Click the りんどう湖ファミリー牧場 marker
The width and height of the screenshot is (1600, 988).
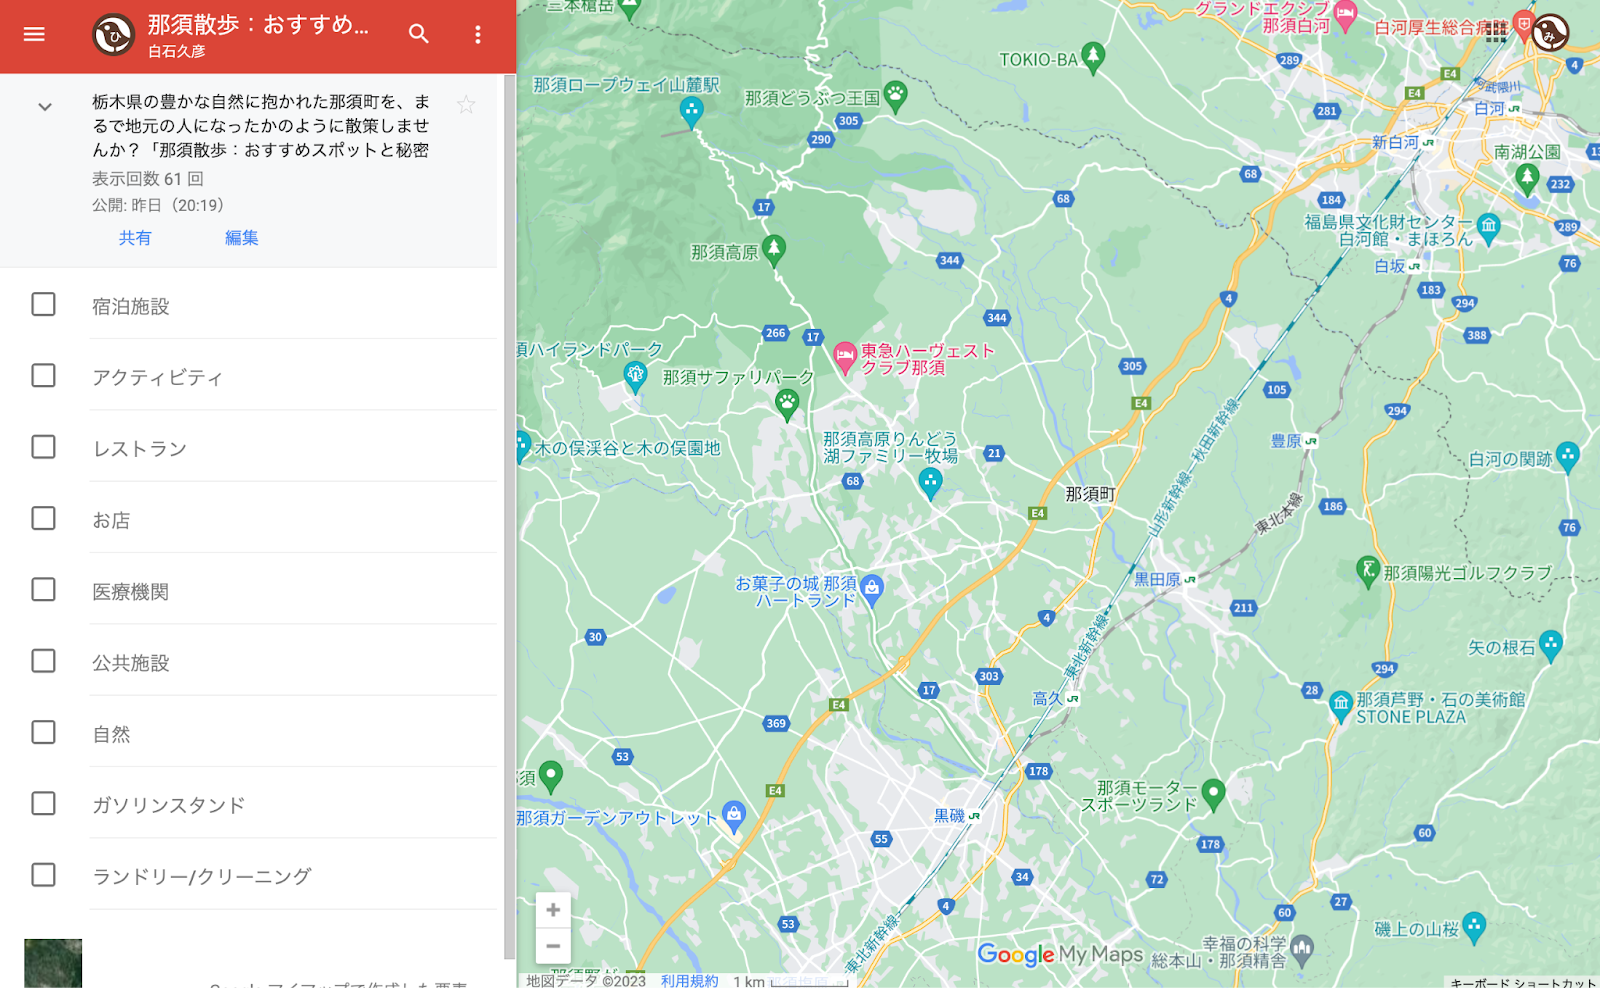[x=930, y=482]
